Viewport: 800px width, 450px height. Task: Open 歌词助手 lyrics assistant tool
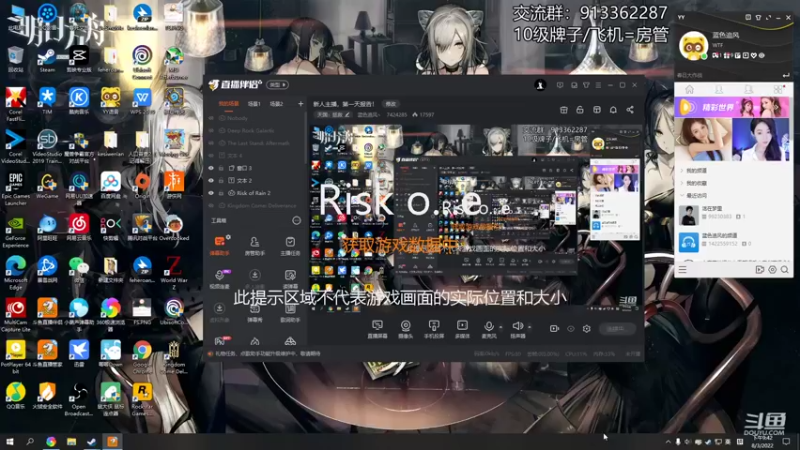click(x=290, y=313)
